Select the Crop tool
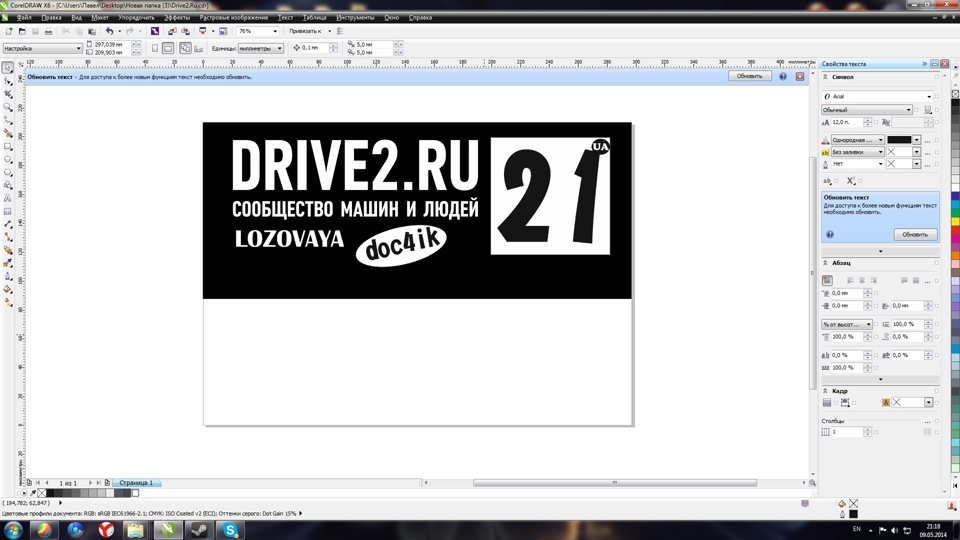Screen dimensions: 960x540 pyautogui.click(x=8, y=94)
